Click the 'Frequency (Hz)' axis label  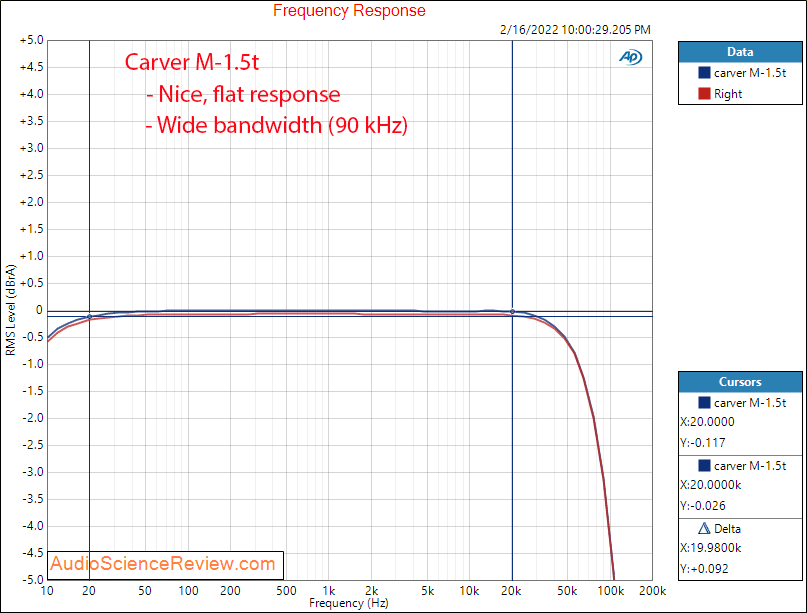click(348, 603)
